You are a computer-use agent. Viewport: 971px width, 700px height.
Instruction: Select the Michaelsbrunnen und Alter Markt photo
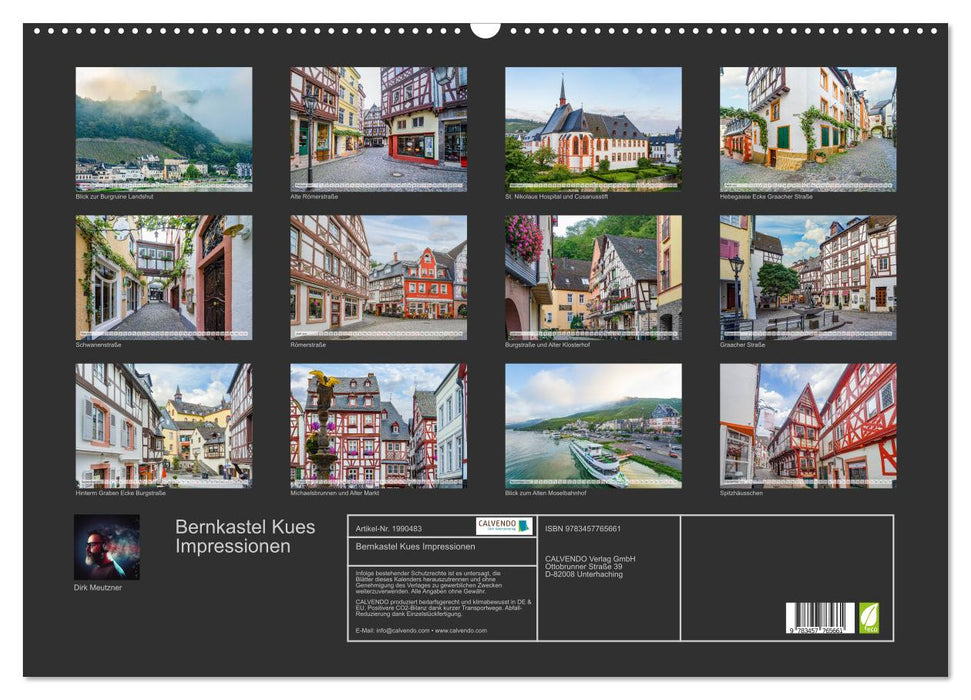tap(378, 425)
